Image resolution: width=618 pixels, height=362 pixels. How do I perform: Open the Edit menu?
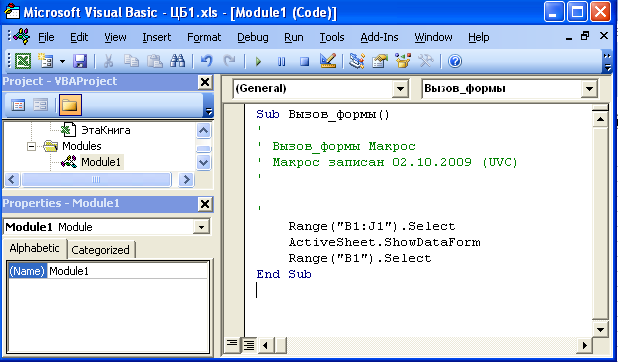tap(79, 37)
